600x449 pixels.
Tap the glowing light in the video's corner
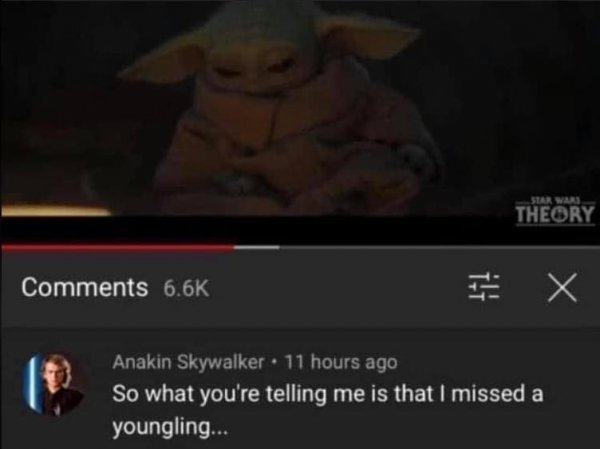(56, 210)
